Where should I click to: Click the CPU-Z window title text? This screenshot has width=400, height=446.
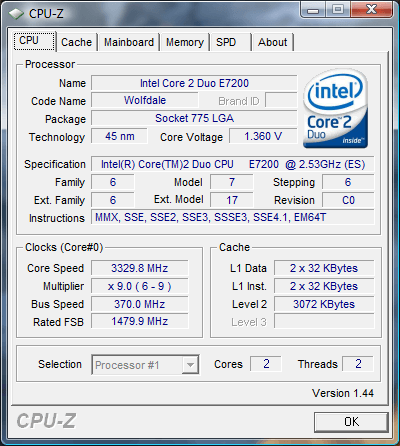(x=46, y=14)
